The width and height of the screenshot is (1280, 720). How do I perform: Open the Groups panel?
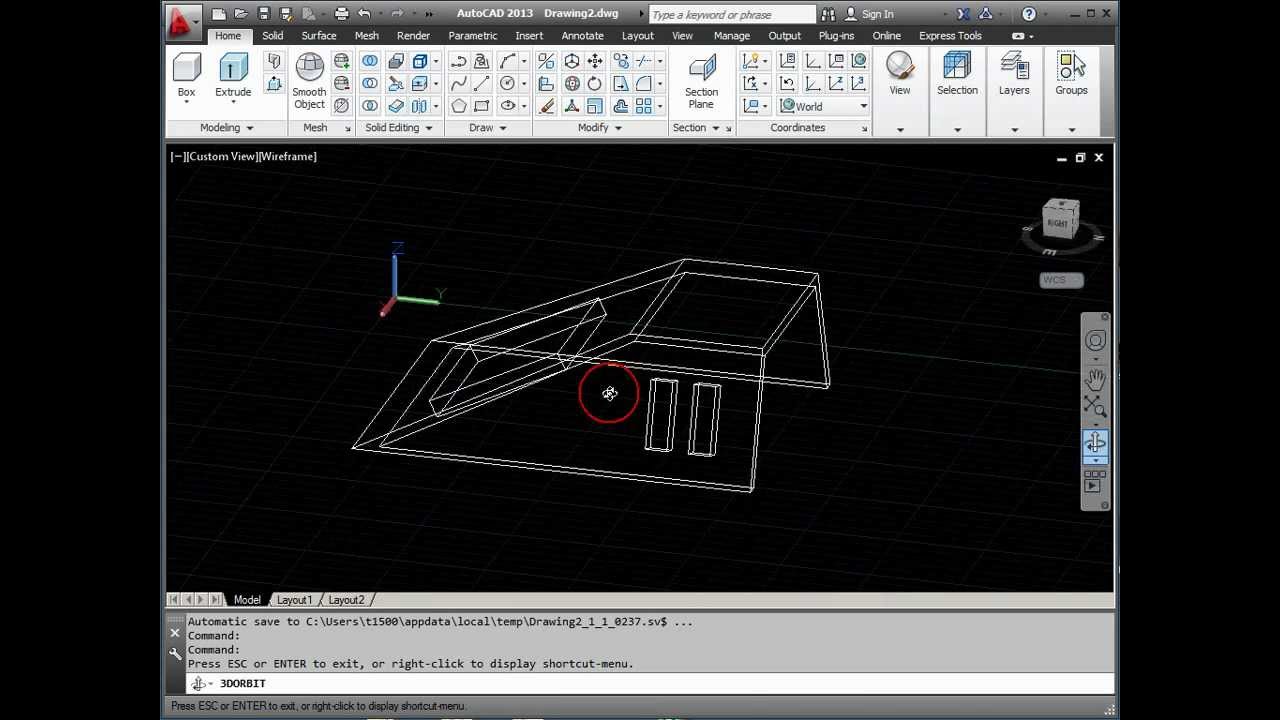pos(1071,75)
